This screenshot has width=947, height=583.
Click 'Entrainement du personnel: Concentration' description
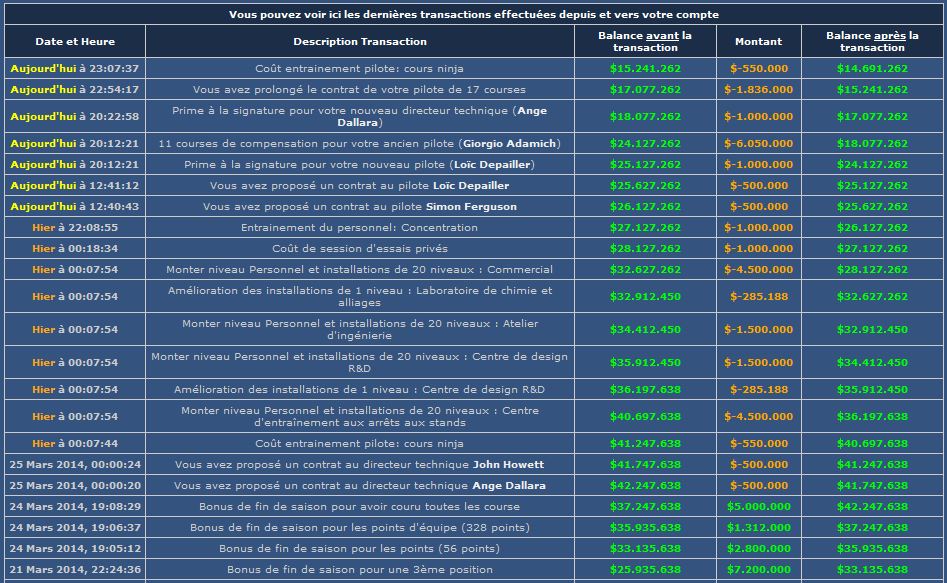click(x=359, y=228)
